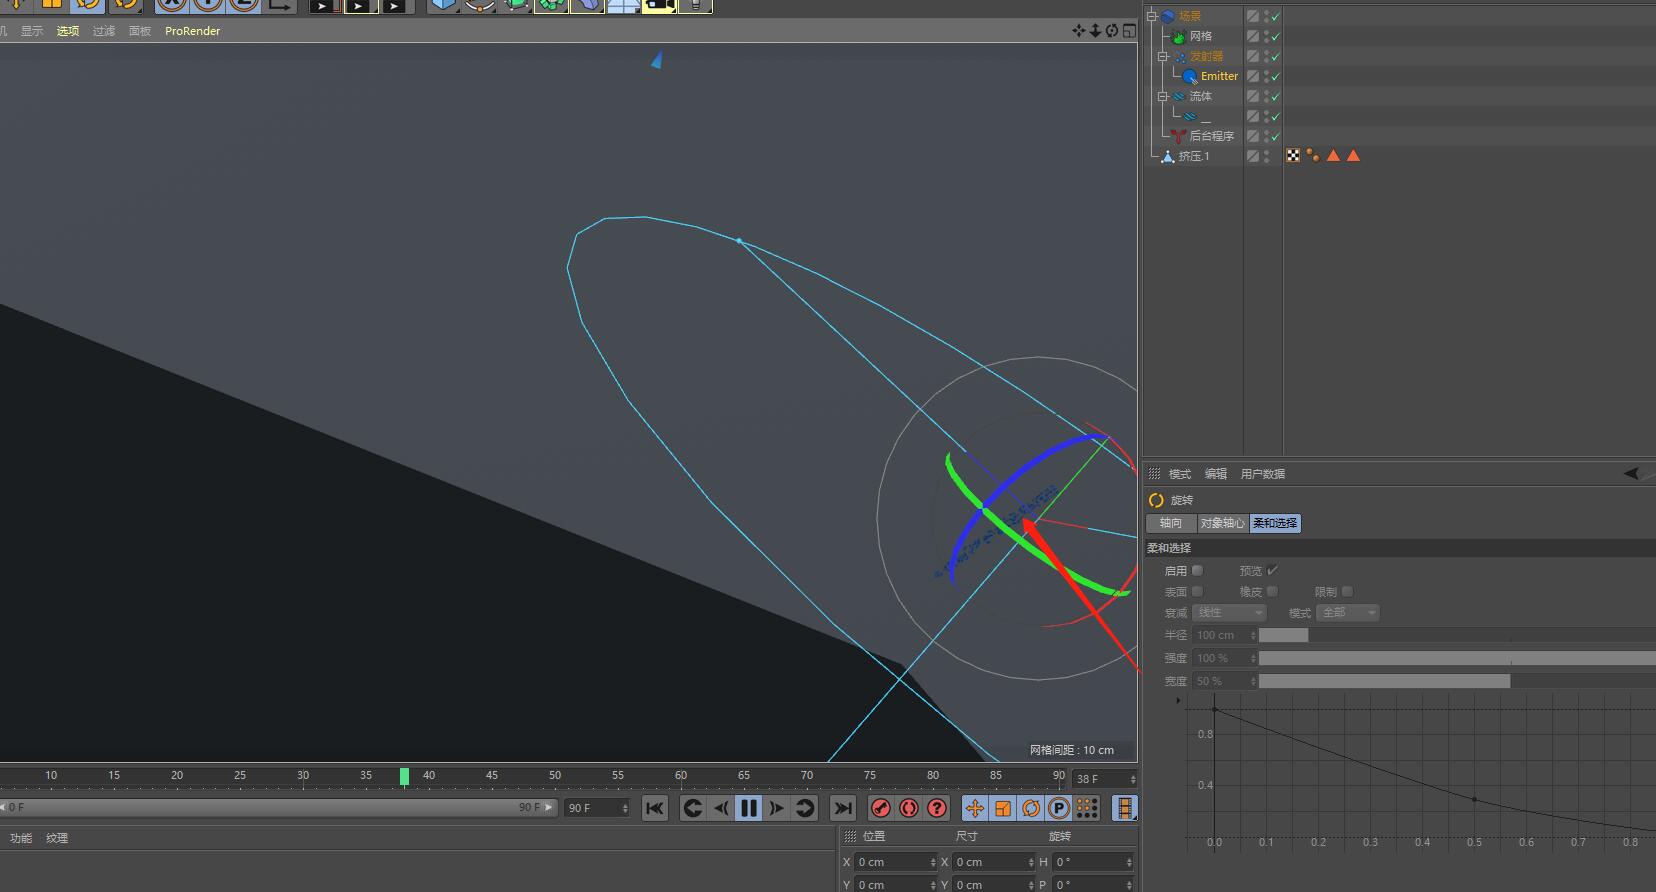The height and width of the screenshot is (892, 1656).
Task: Toggle the green enable checkmark for 网格
Action: pos(1275,36)
